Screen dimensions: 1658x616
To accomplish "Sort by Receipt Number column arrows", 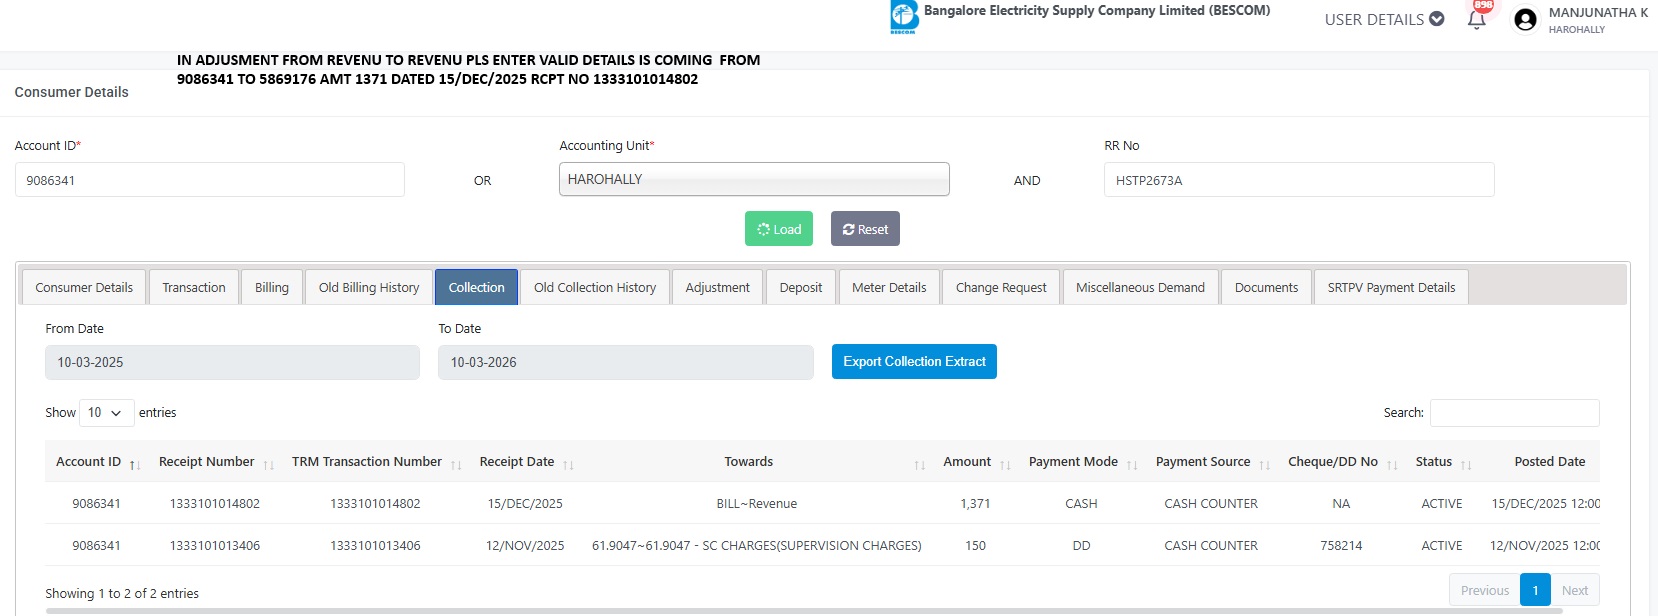I will pos(268,464).
